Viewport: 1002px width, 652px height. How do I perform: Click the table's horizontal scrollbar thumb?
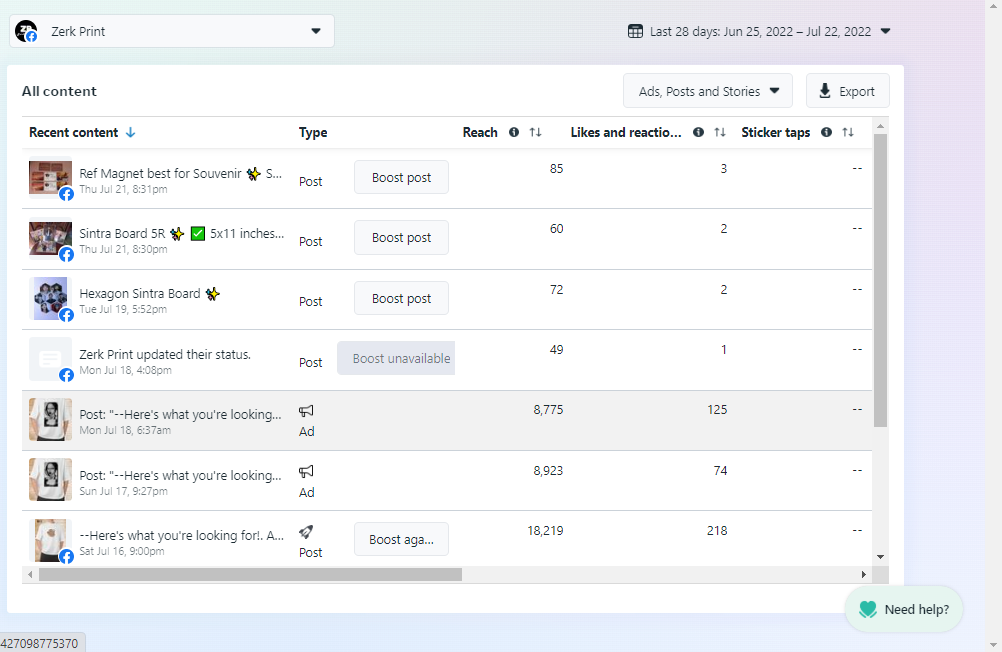tap(250, 575)
